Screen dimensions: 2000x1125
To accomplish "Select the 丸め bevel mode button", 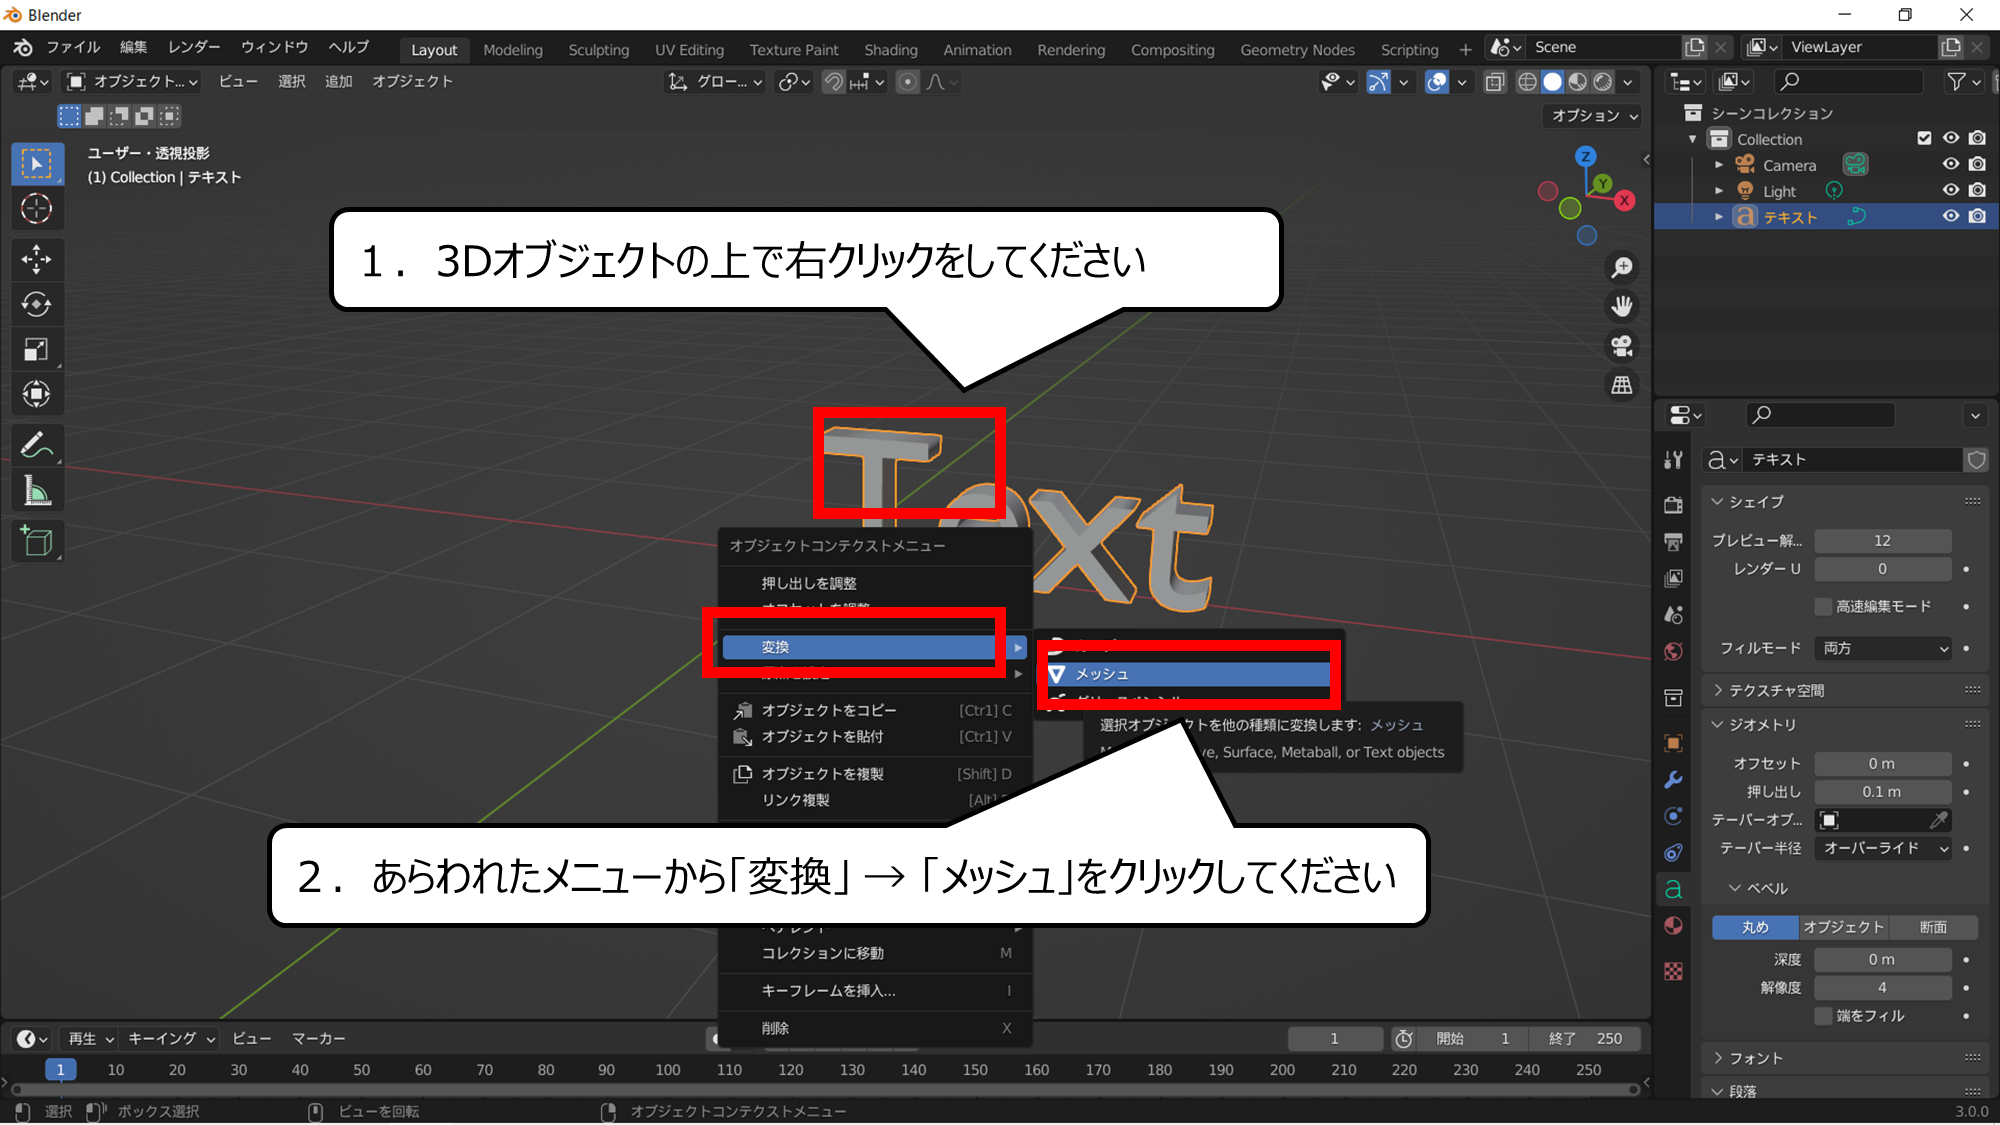I will click(1755, 927).
